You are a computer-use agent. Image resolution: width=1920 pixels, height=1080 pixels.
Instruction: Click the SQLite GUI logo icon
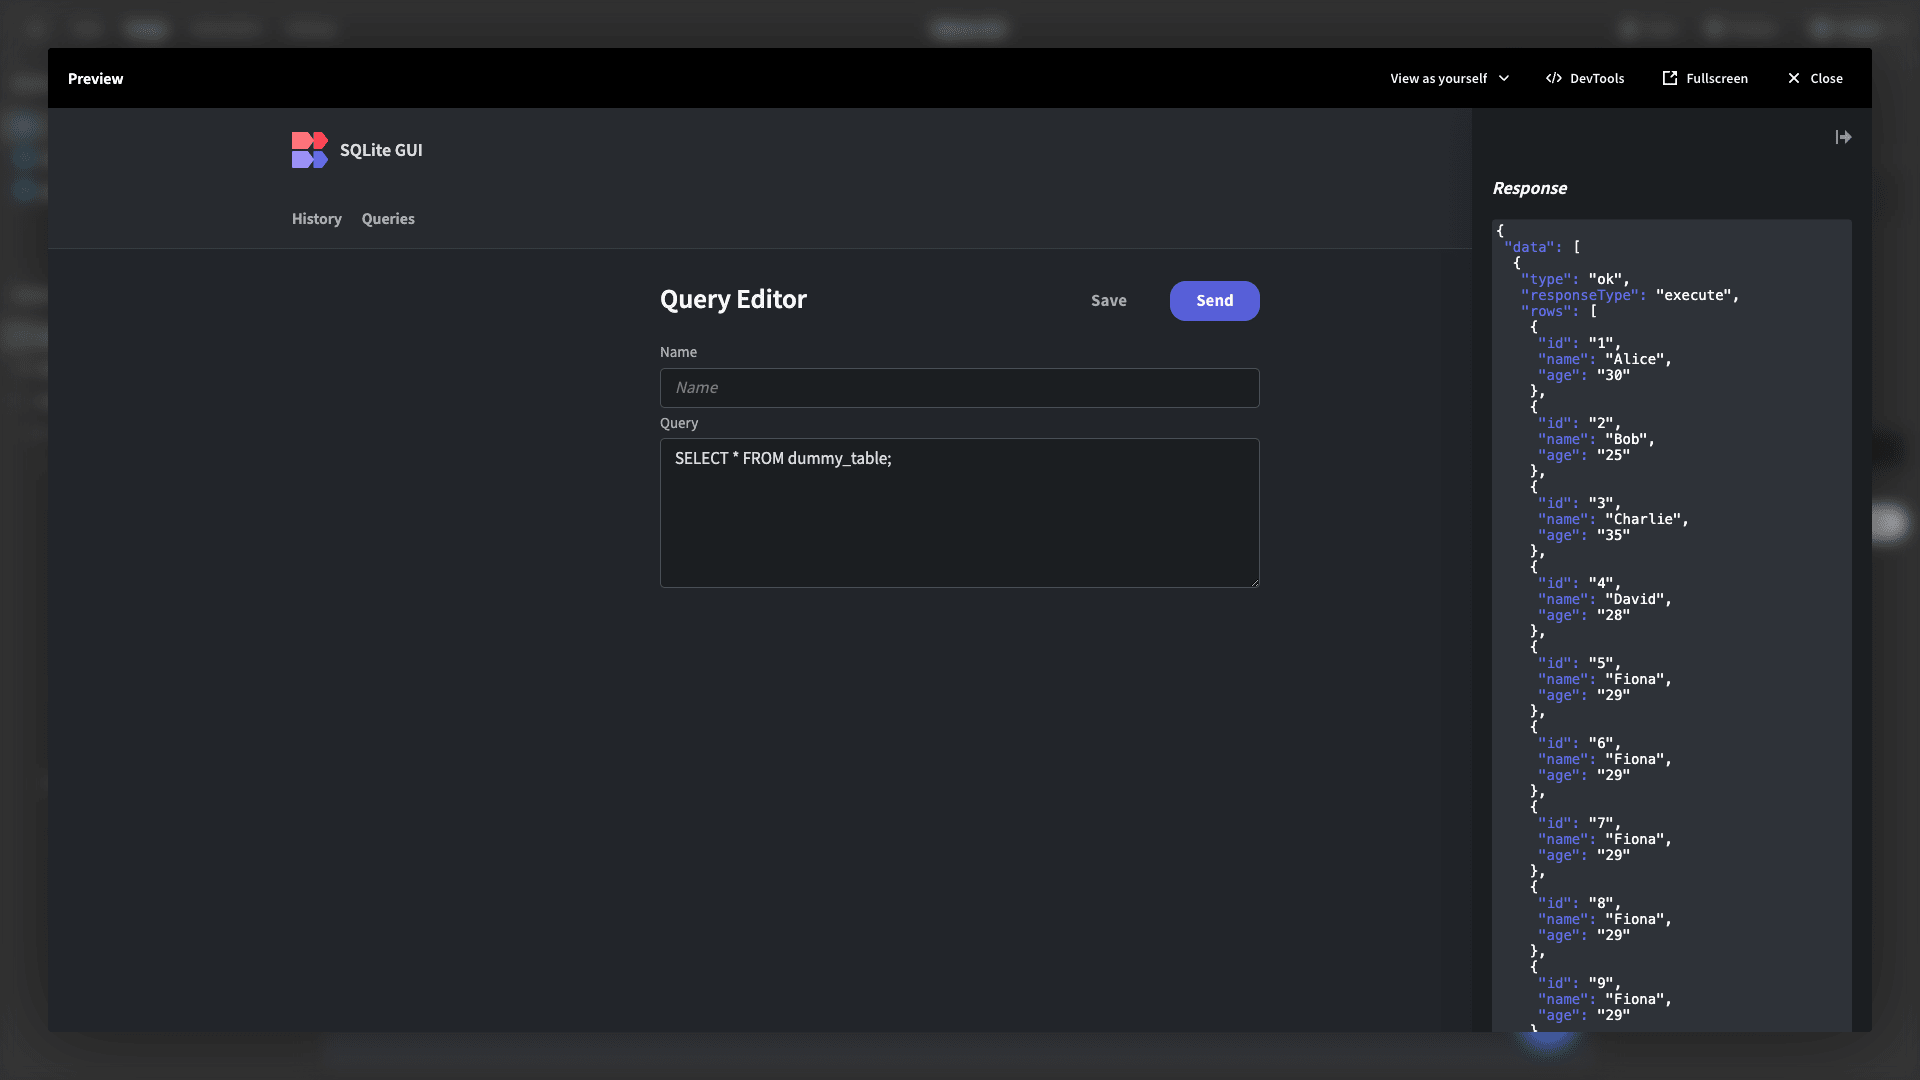pos(309,150)
